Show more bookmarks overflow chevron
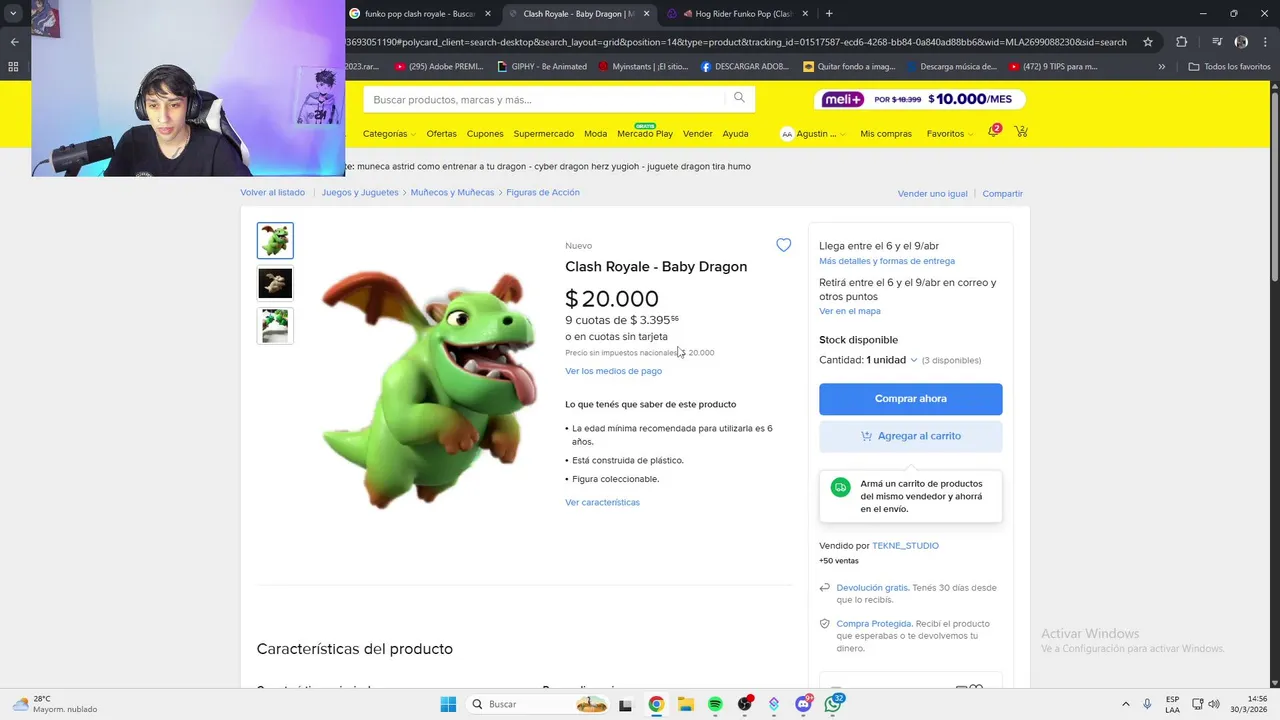 click(x=1162, y=67)
